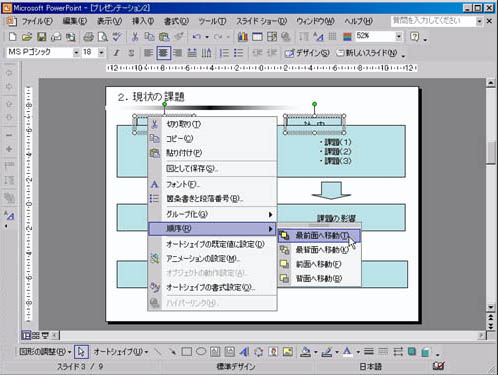
Task: Click Insert WordArt icon
Action: click(x=244, y=352)
